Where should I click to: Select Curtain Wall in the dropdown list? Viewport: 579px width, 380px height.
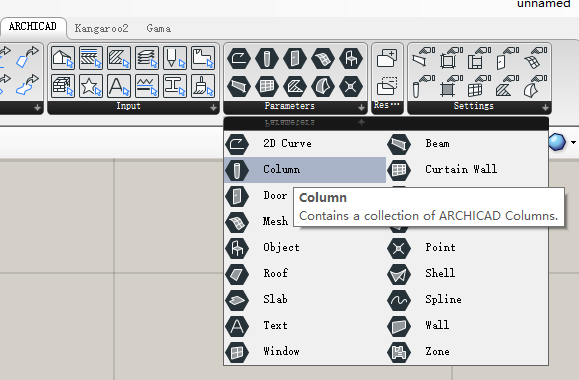[467, 170]
